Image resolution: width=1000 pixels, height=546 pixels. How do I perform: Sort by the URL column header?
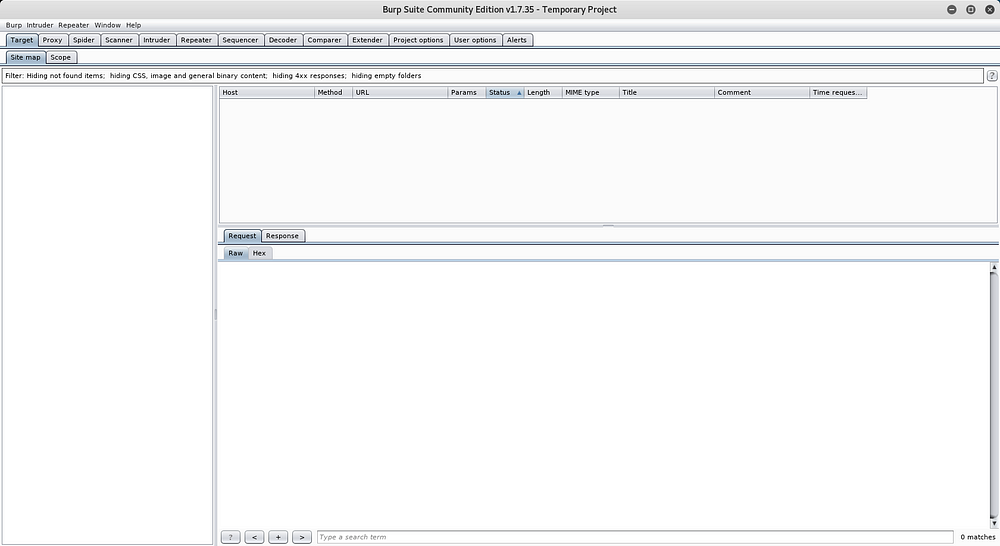[400, 92]
